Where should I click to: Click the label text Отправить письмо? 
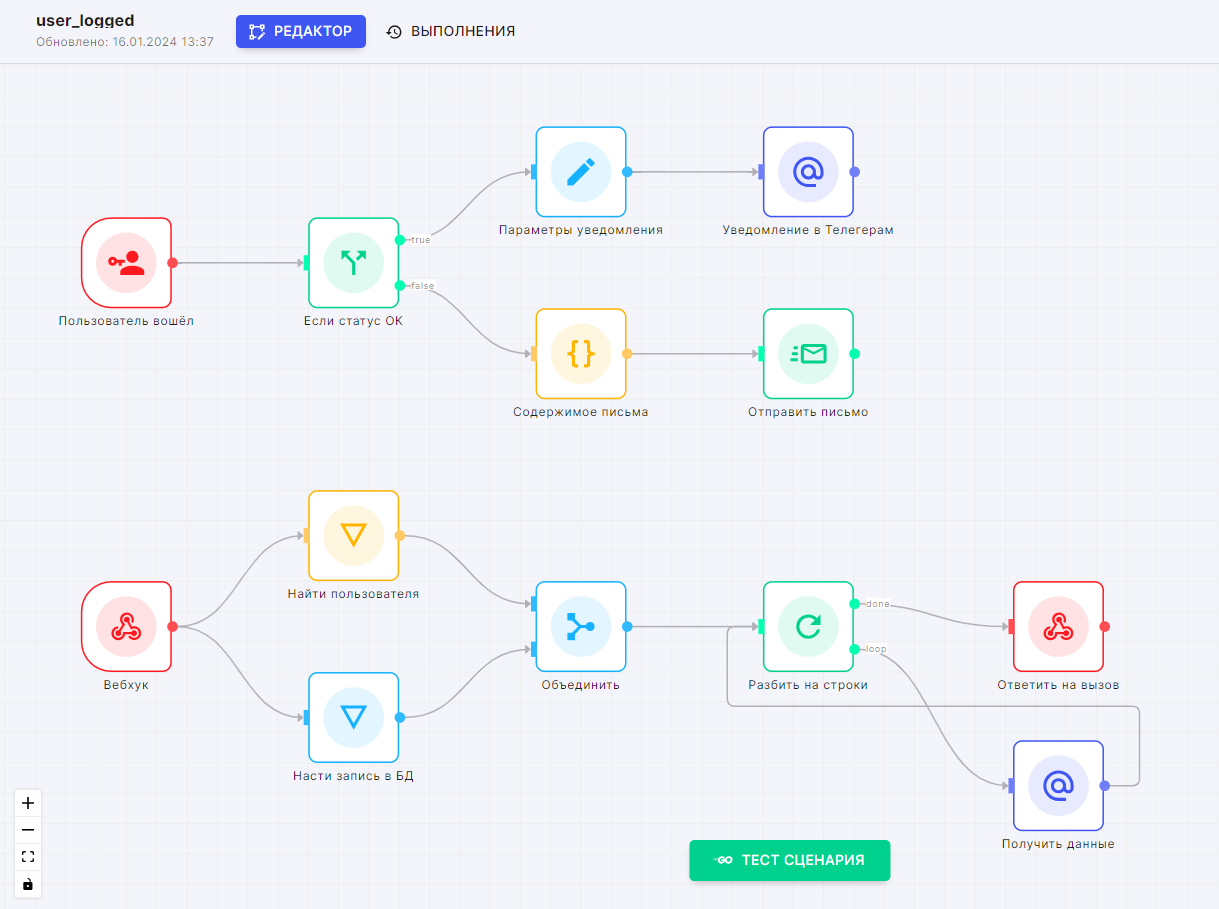point(808,412)
